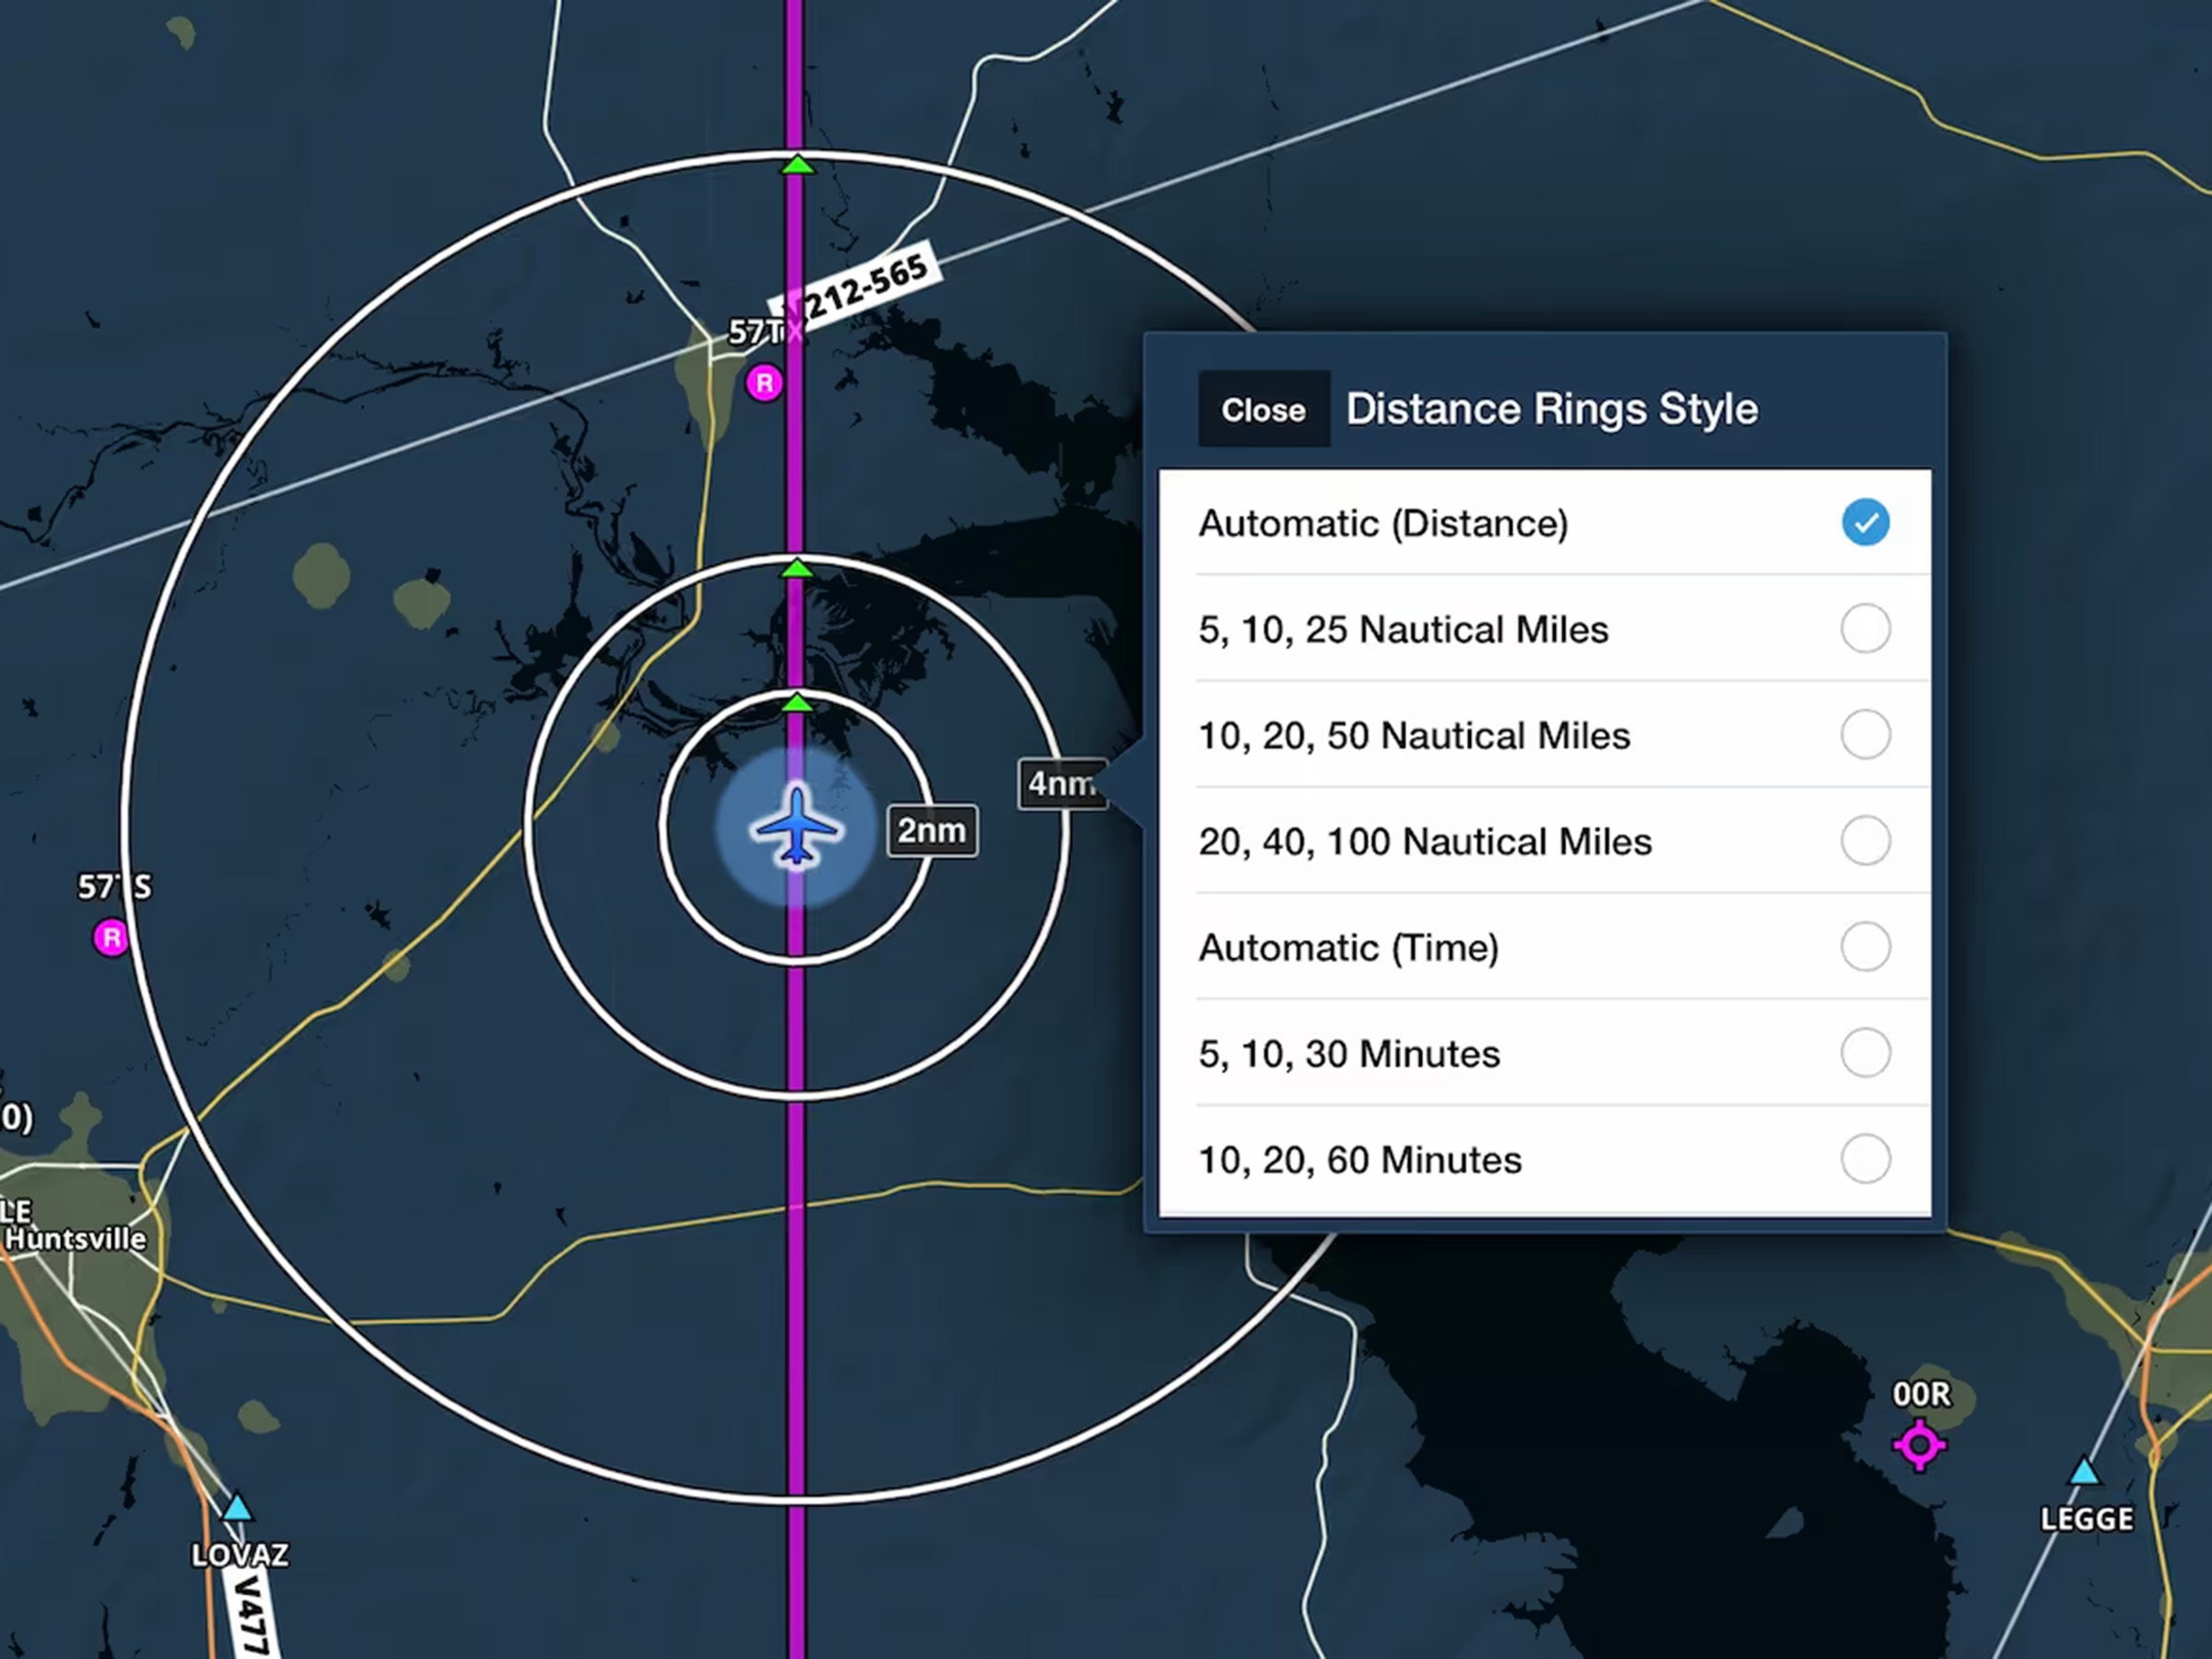Tap the 57TS magenta R airport marker
This screenshot has height=1659, width=2212.
pyautogui.click(x=111, y=938)
